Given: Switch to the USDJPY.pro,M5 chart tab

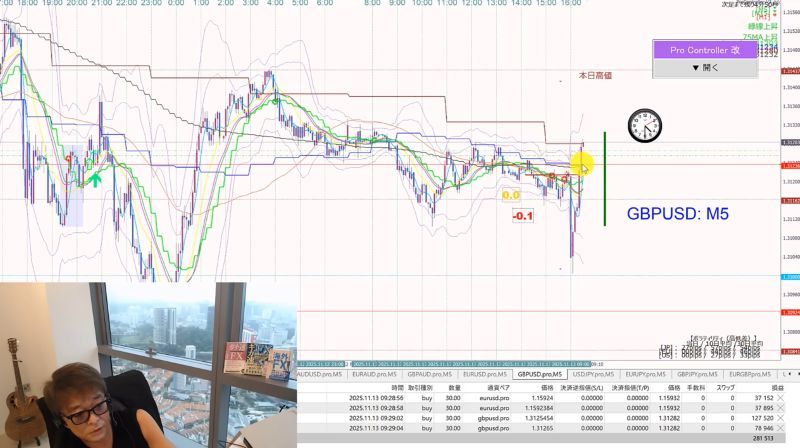Looking at the screenshot, I should [x=592, y=375].
